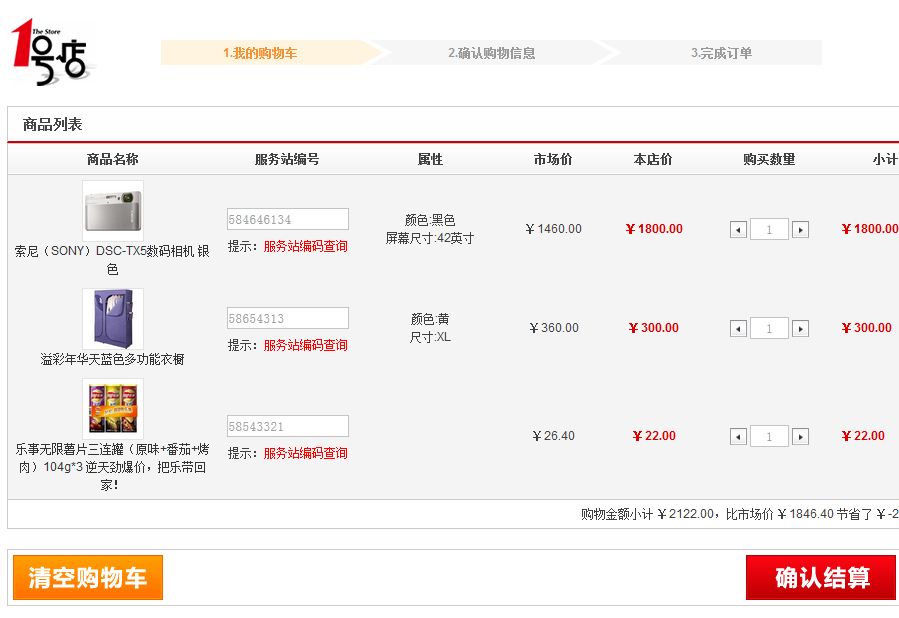This screenshot has width=899, height=618.
Task: Click 属性 column header
Action: [x=430, y=159]
